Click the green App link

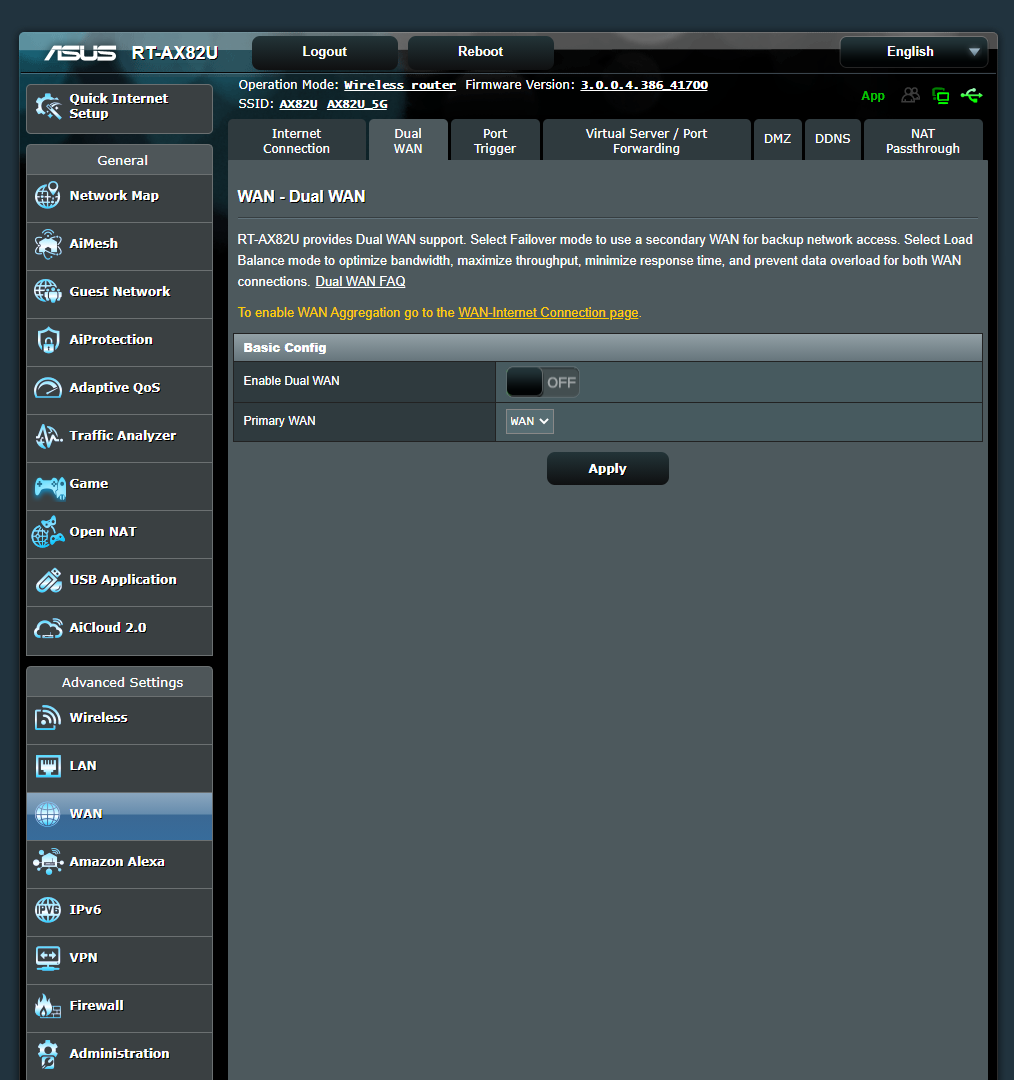click(x=873, y=96)
